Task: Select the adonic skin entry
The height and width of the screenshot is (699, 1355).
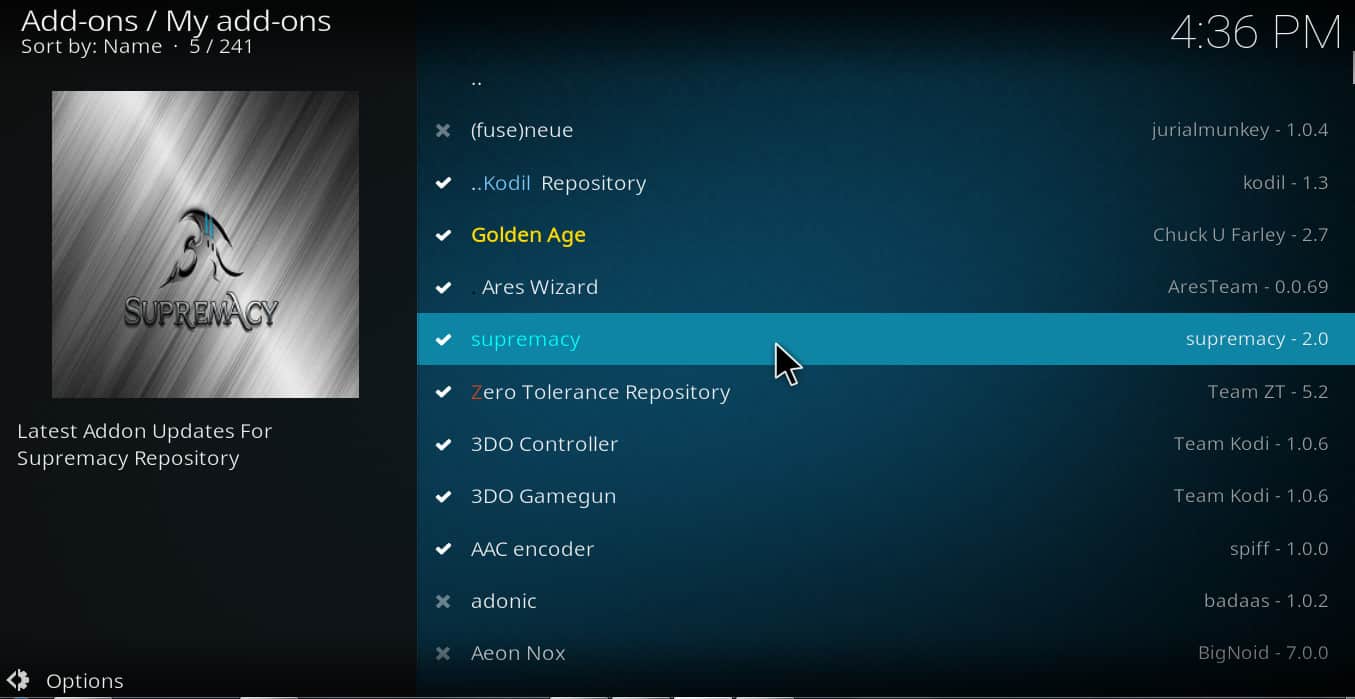Action: (886, 601)
